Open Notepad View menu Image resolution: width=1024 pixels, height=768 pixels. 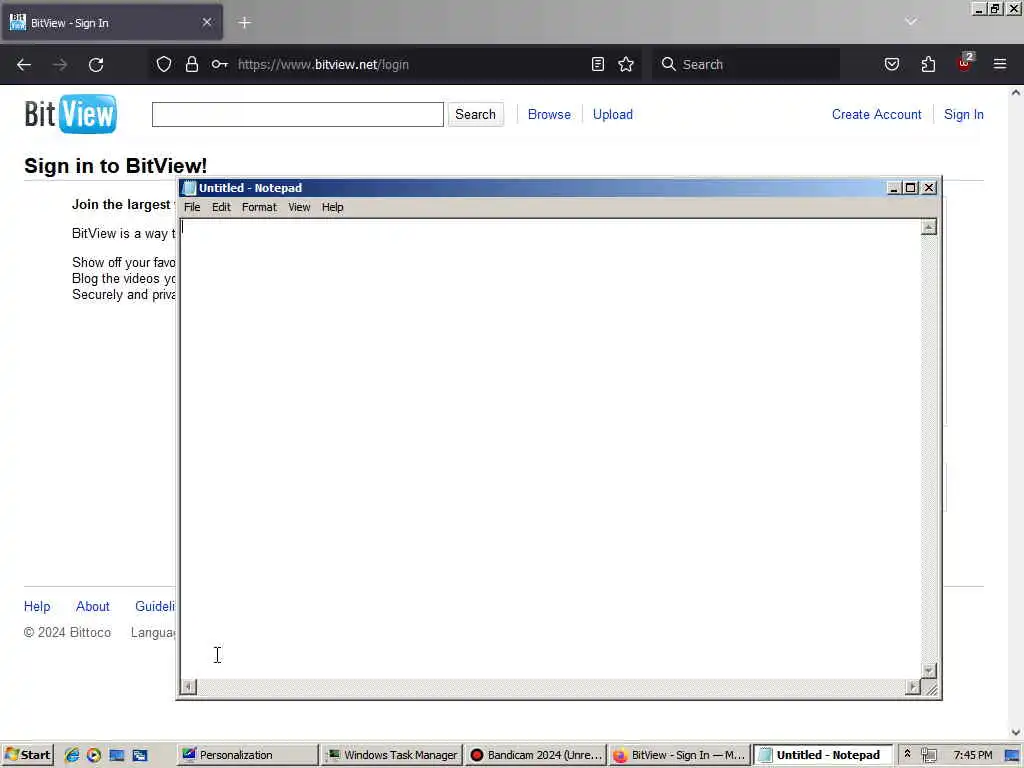coord(299,207)
